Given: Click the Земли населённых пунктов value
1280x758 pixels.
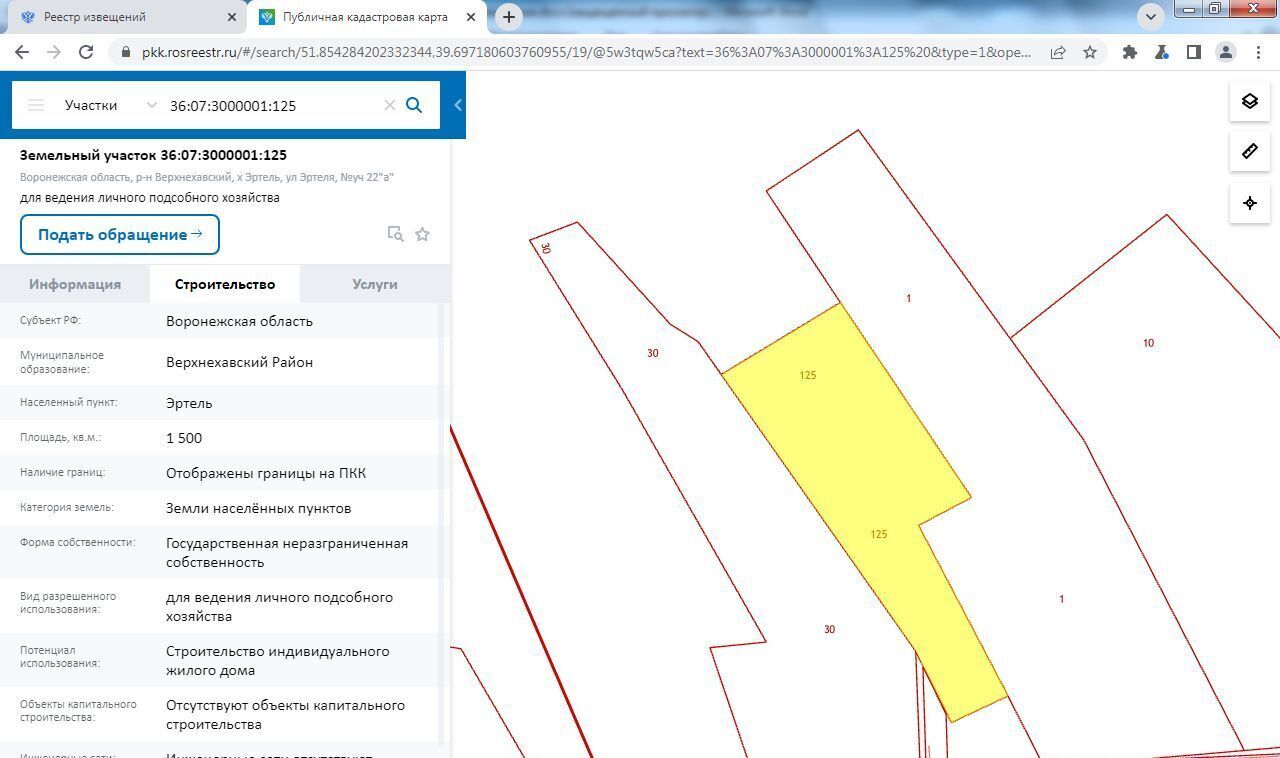Looking at the screenshot, I should [258, 508].
